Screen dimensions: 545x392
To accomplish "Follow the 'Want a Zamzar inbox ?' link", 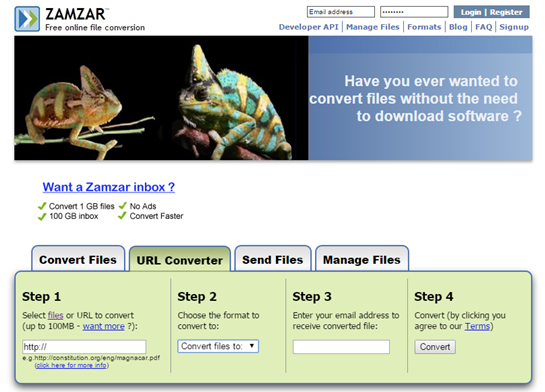I will pyautogui.click(x=108, y=187).
